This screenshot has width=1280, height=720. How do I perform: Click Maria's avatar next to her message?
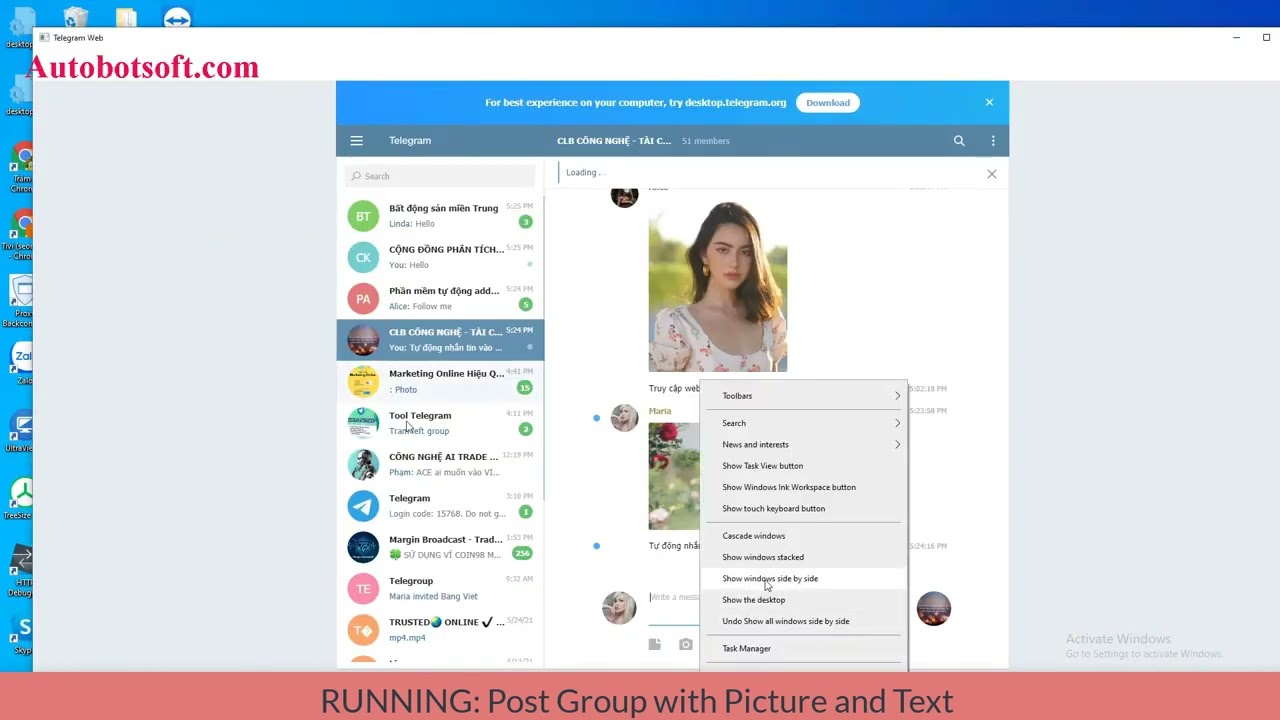point(624,418)
